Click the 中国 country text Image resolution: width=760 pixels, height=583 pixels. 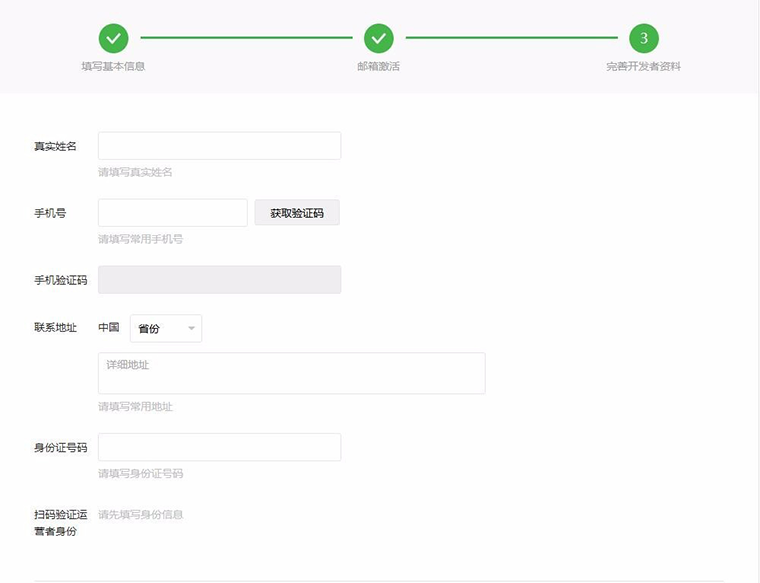click(109, 328)
